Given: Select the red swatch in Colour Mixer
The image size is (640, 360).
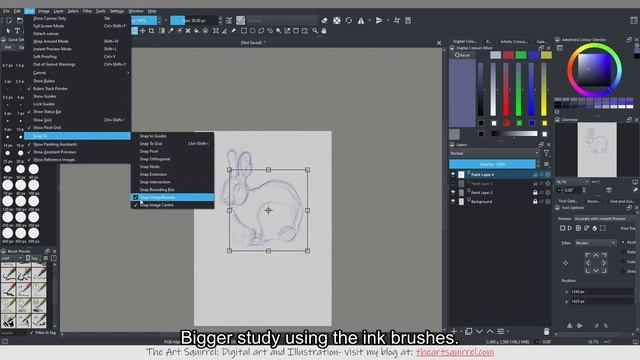Looking at the screenshot, I should point(508,55).
